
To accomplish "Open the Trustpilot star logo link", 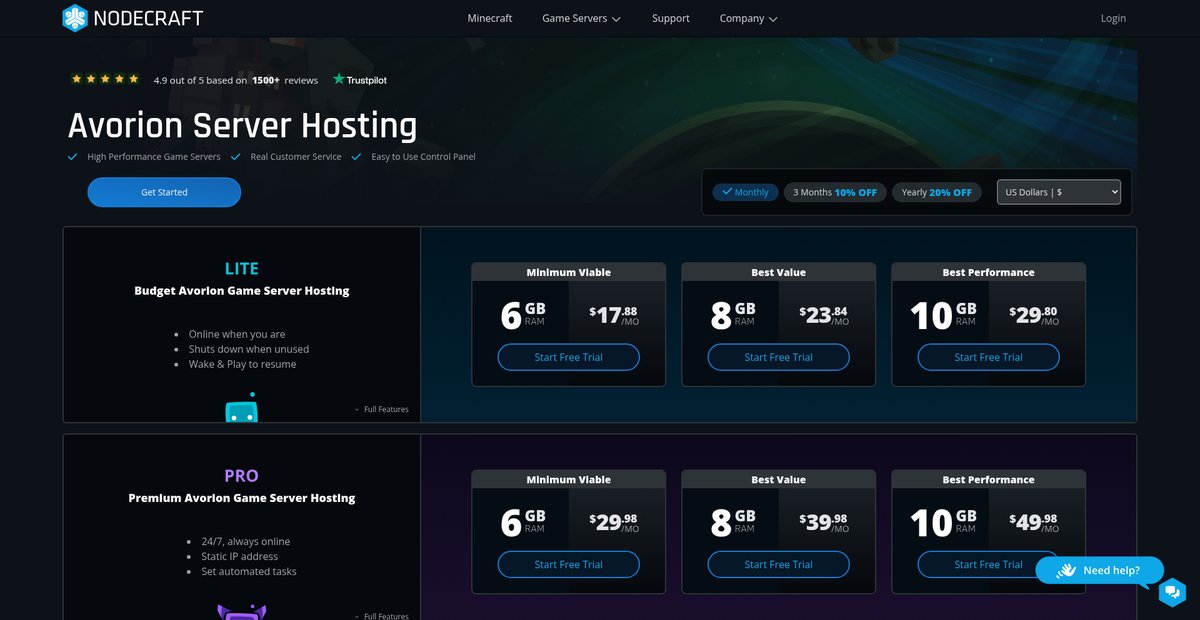I will [360, 79].
